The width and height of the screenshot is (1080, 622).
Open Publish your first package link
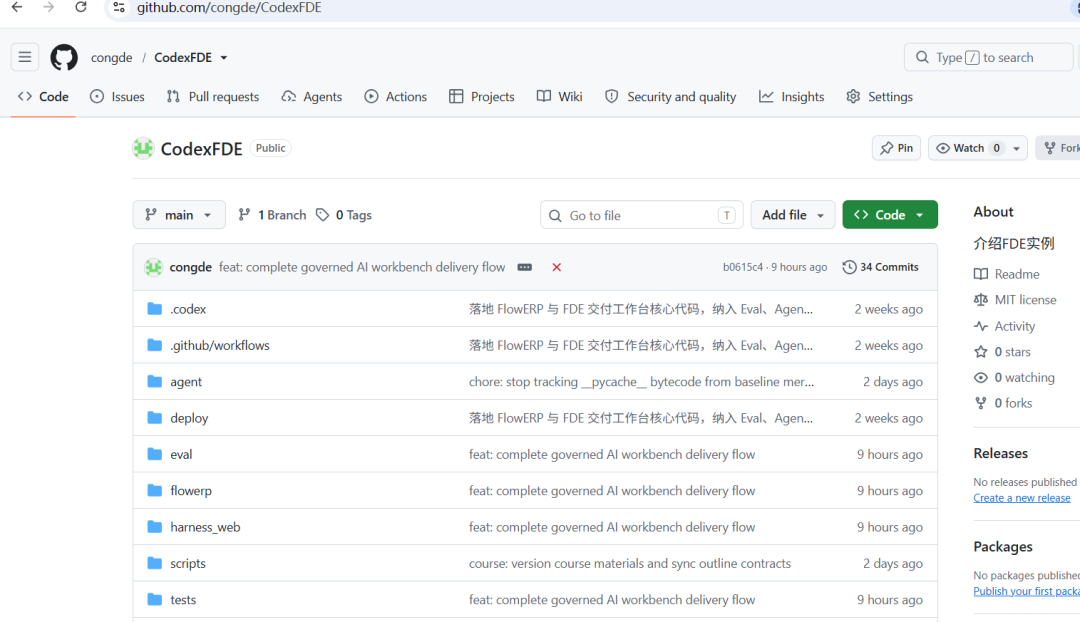(1026, 591)
